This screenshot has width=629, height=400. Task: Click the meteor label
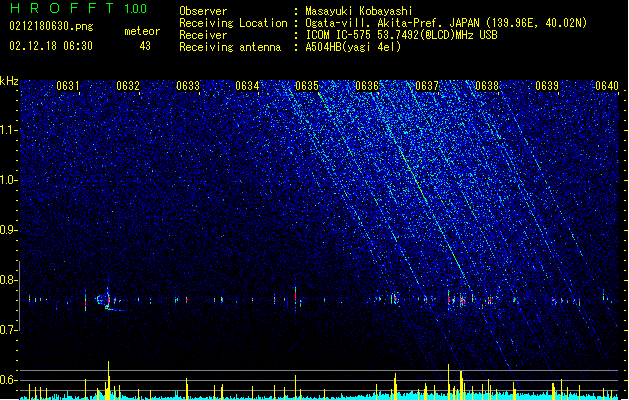pos(142,31)
